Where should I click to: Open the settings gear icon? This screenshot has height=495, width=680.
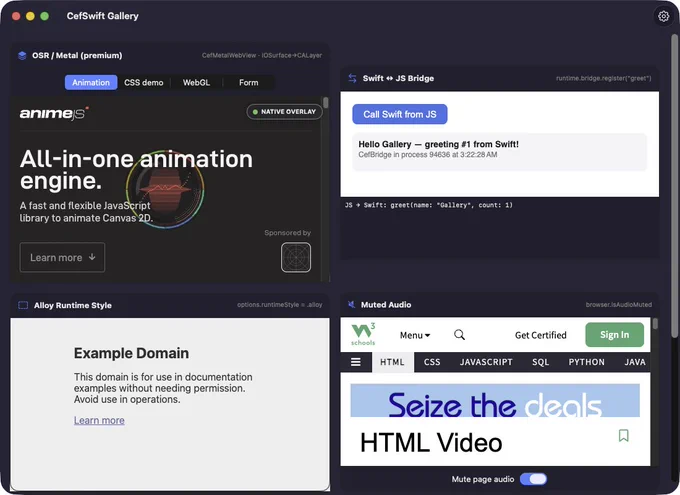pos(663,16)
